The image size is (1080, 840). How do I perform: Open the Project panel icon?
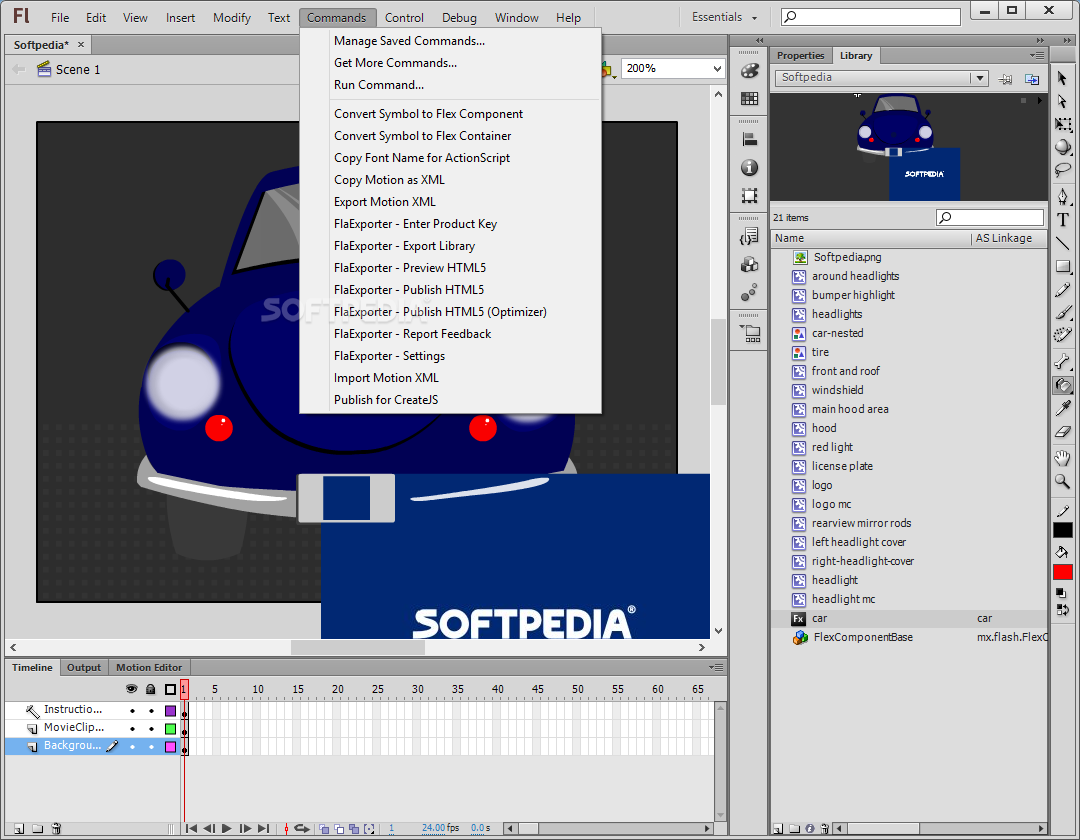pyautogui.click(x=749, y=334)
